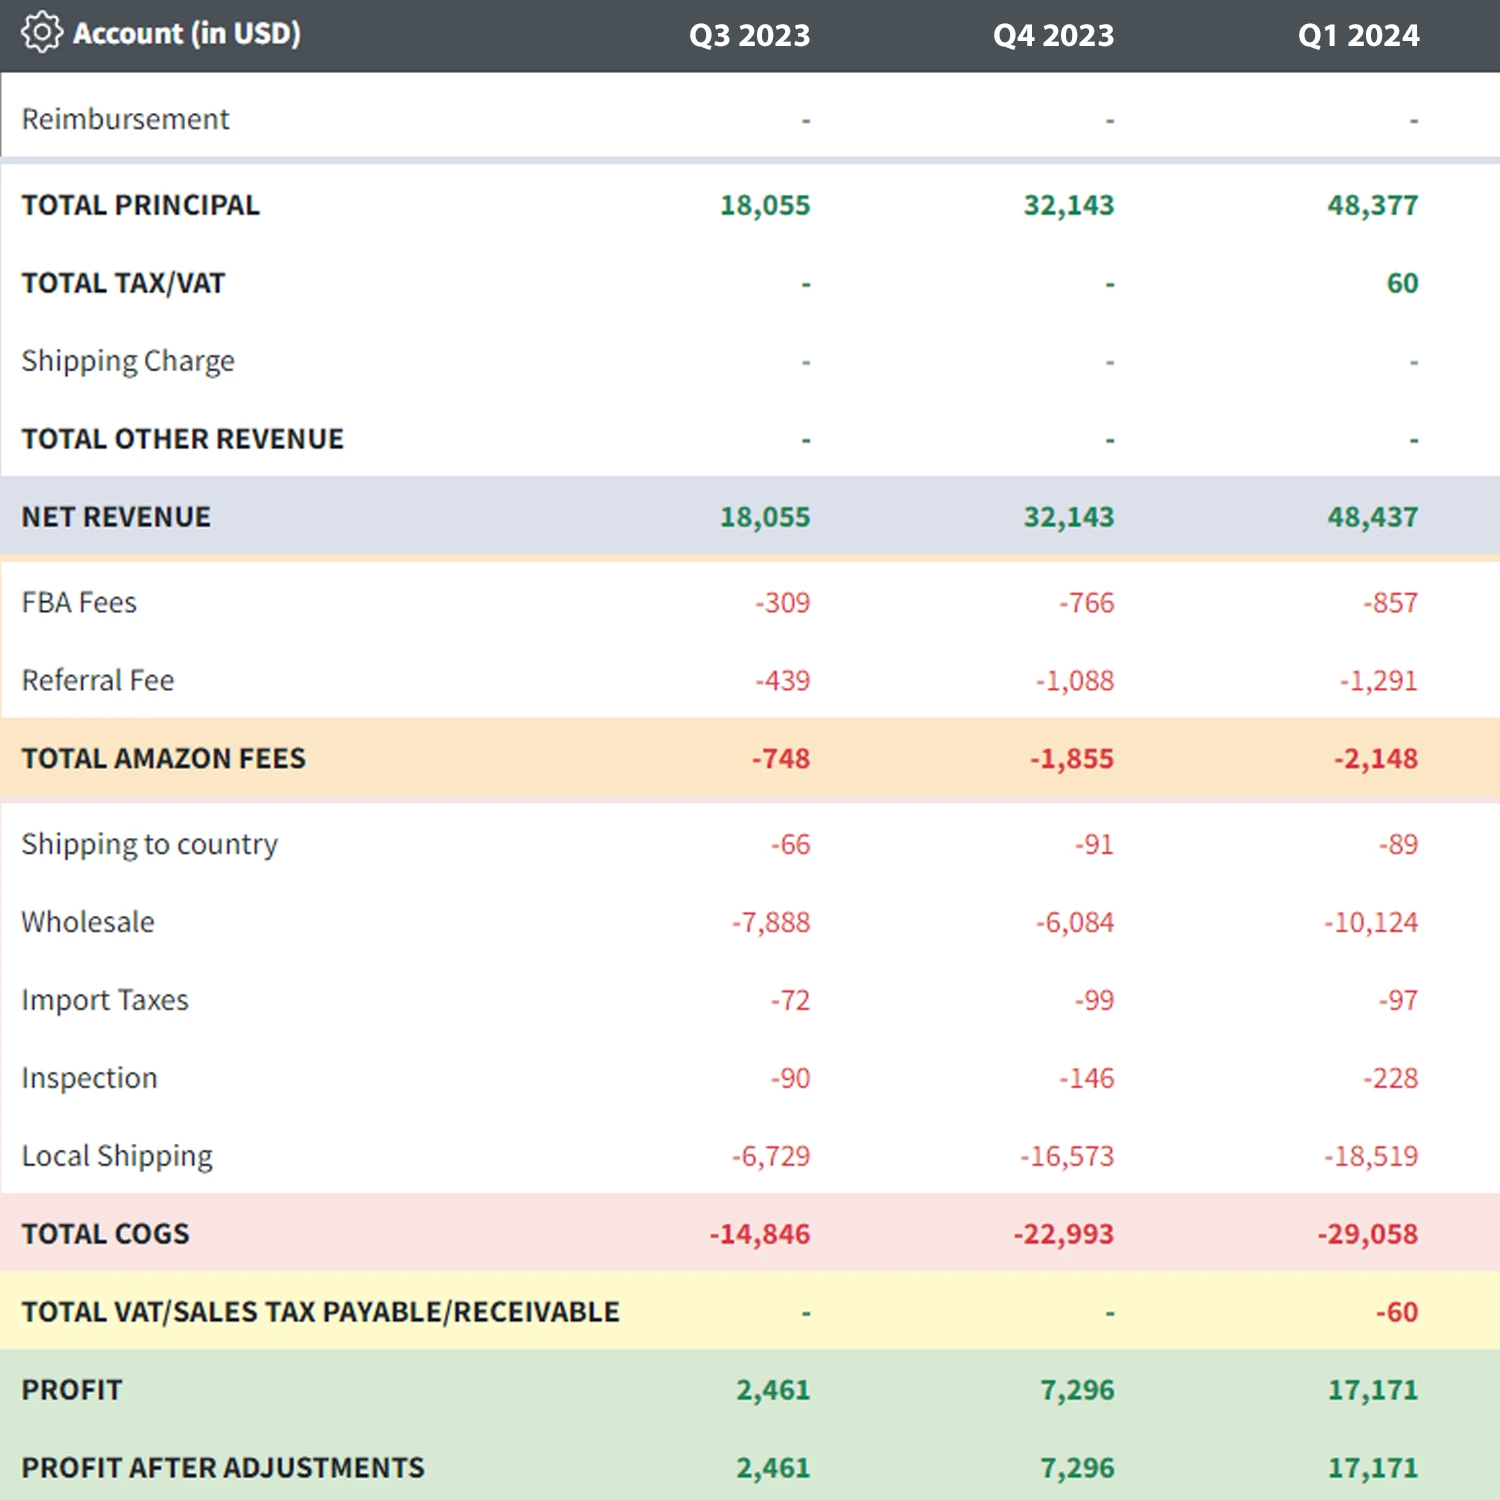Select the NET REVENUE row label
1500x1500 pixels.
point(116,517)
